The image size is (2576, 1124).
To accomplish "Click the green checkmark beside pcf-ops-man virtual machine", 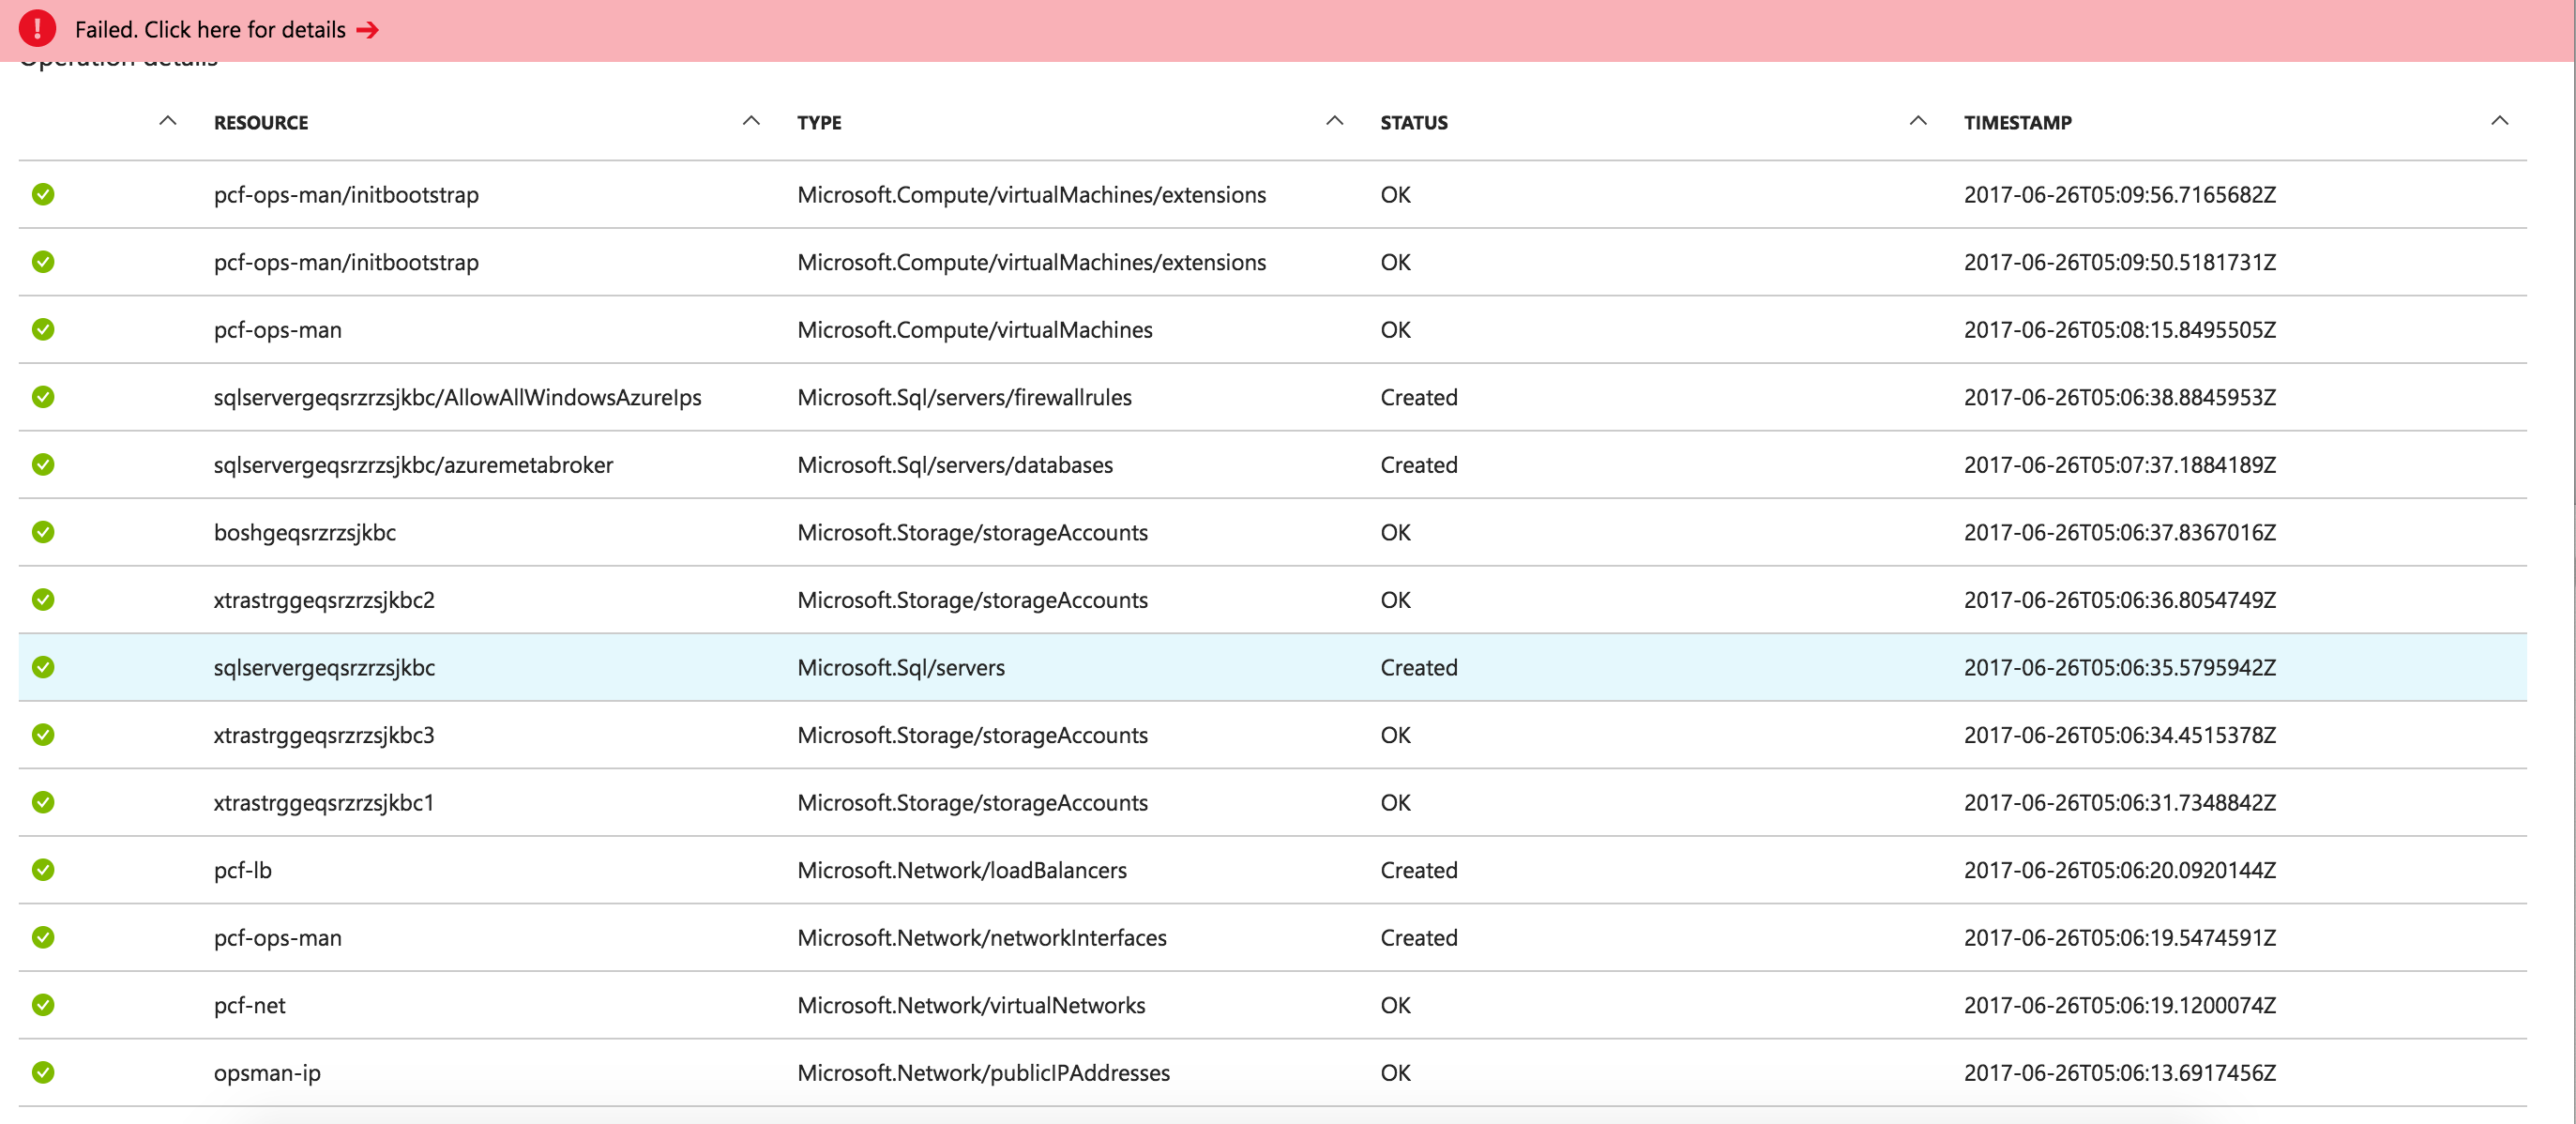I will pyautogui.click(x=43, y=329).
